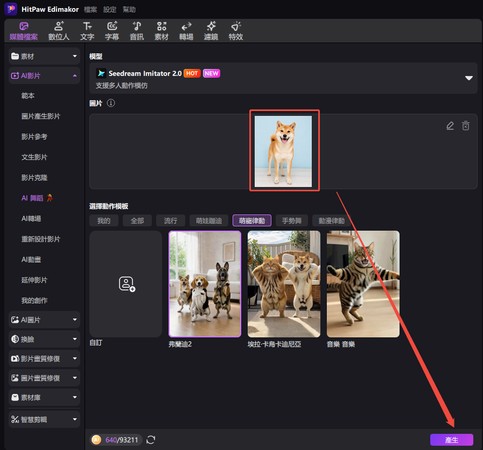
Task: Open AI動畫 in the sidebar
Action: point(31,259)
